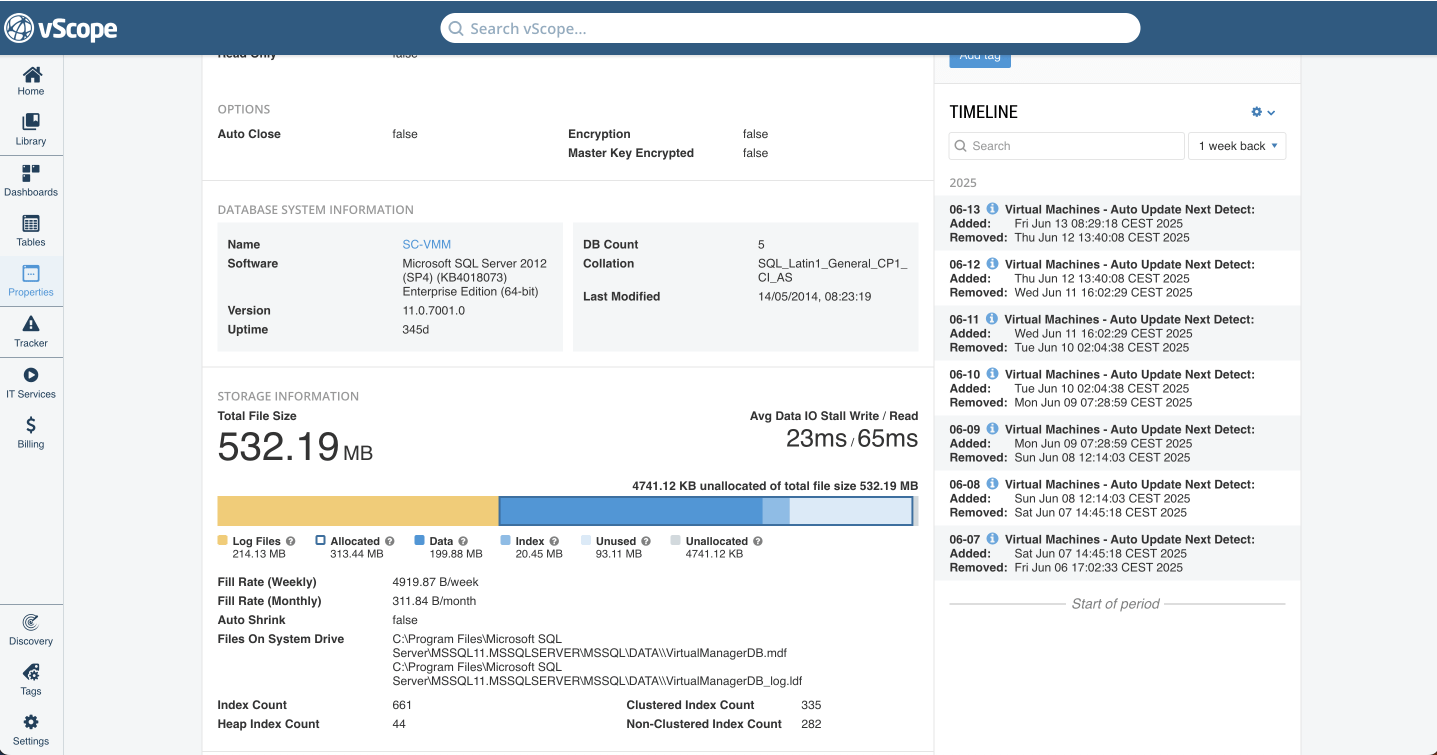Open Settings from the sidebar
The width and height of the screenshot is (1437, 755).
31,730
